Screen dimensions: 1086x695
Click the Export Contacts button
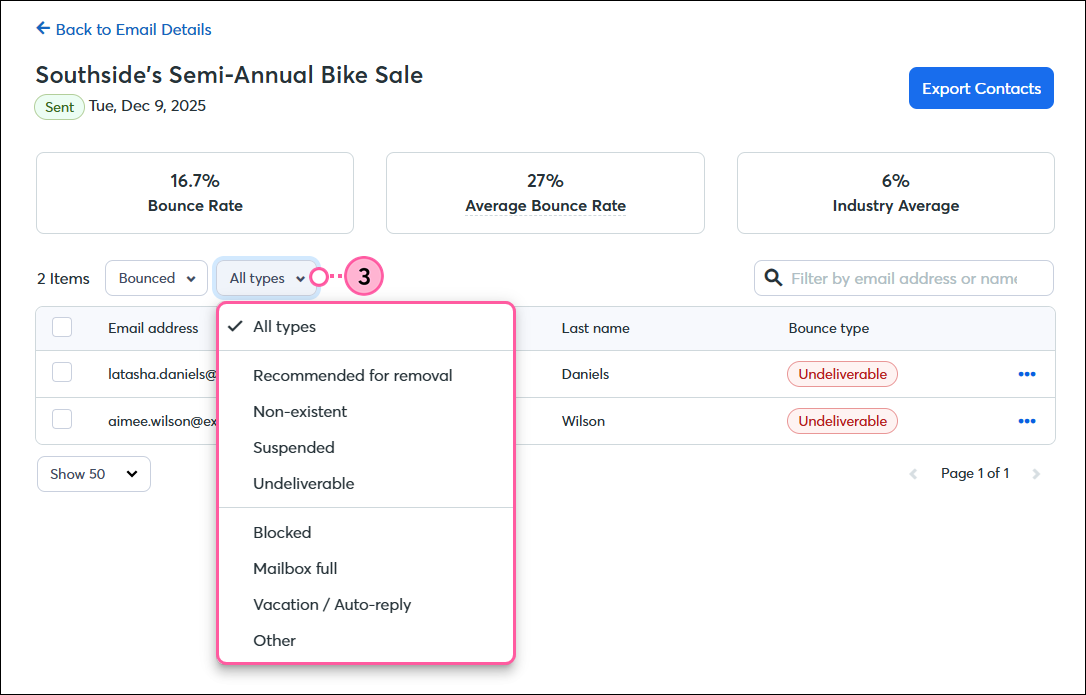980,88
